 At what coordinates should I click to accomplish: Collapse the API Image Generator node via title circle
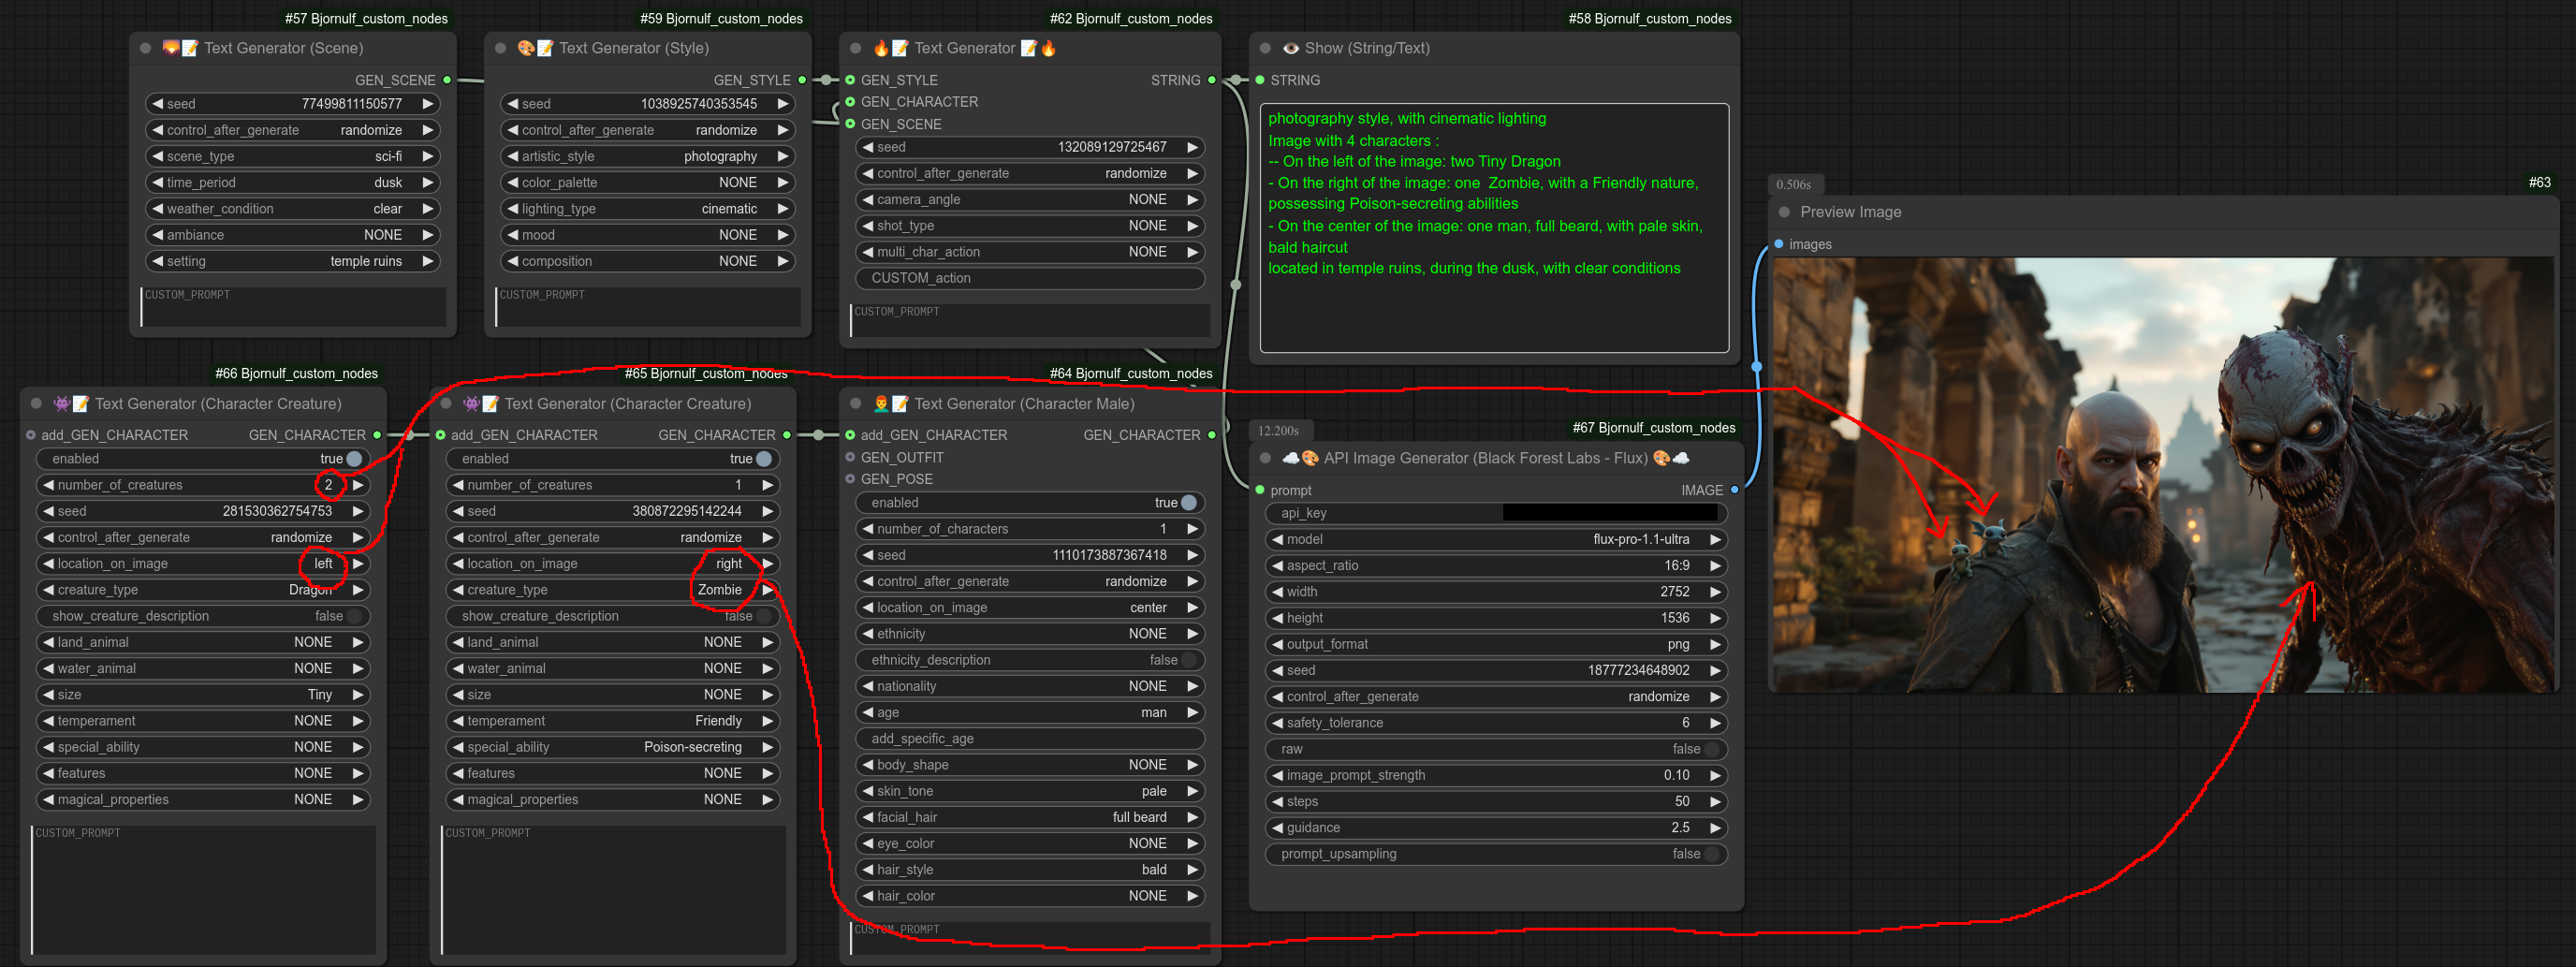tap(1267, 458)
